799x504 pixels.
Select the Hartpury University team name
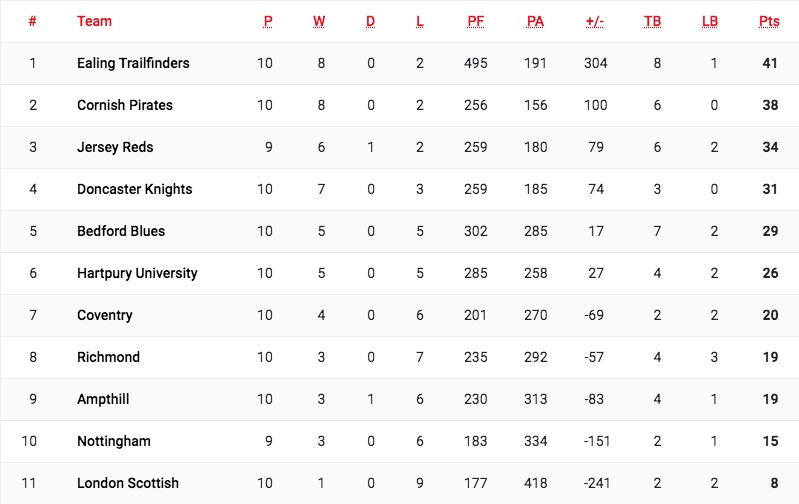(137, 273)
